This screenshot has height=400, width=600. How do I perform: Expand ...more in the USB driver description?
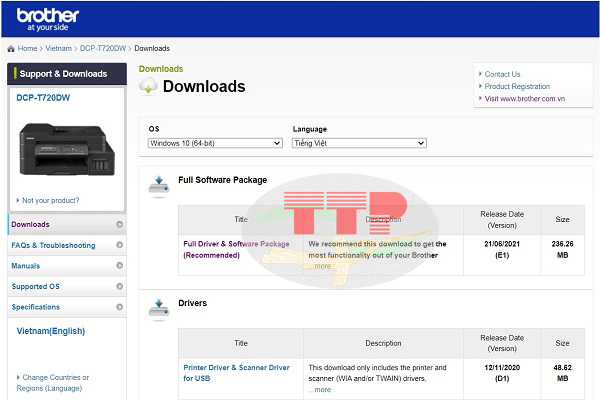[x=320, y=390]
